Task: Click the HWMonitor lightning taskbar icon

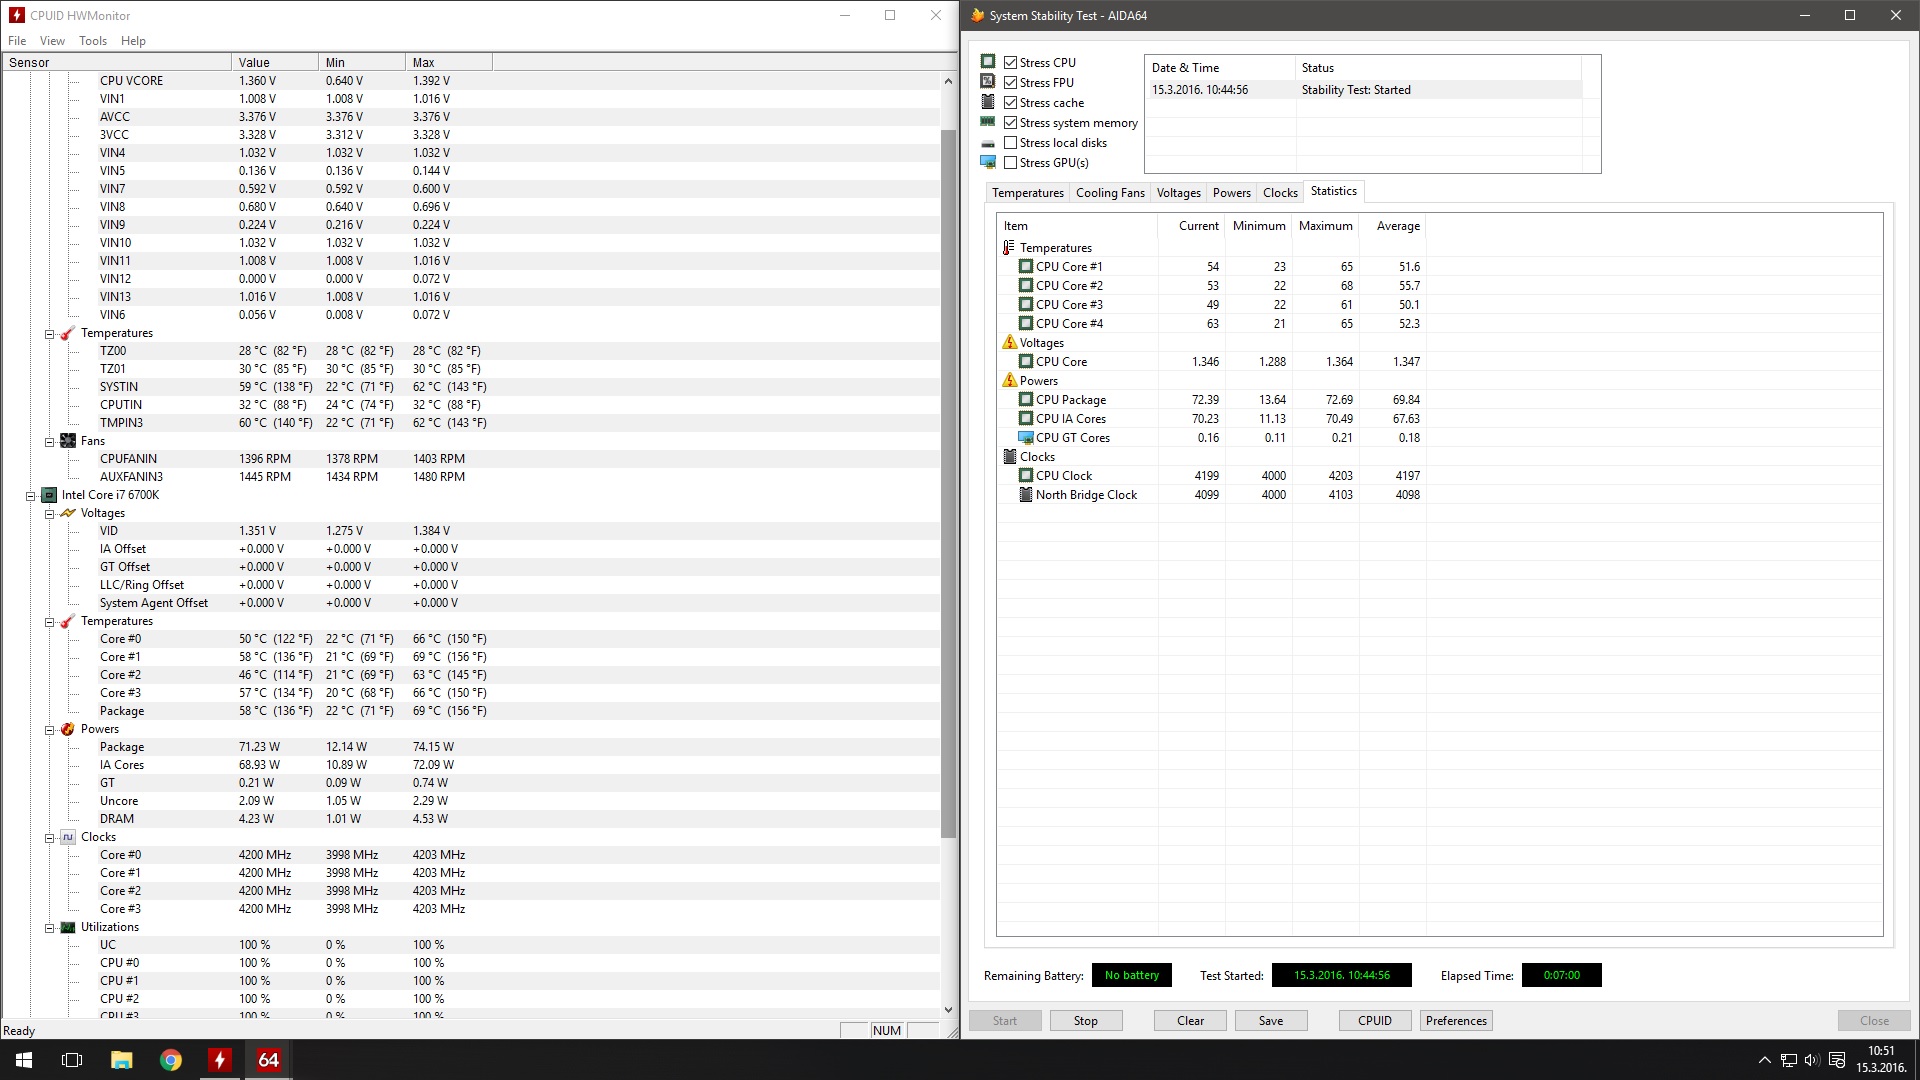Action: (x=219, y=1060)
